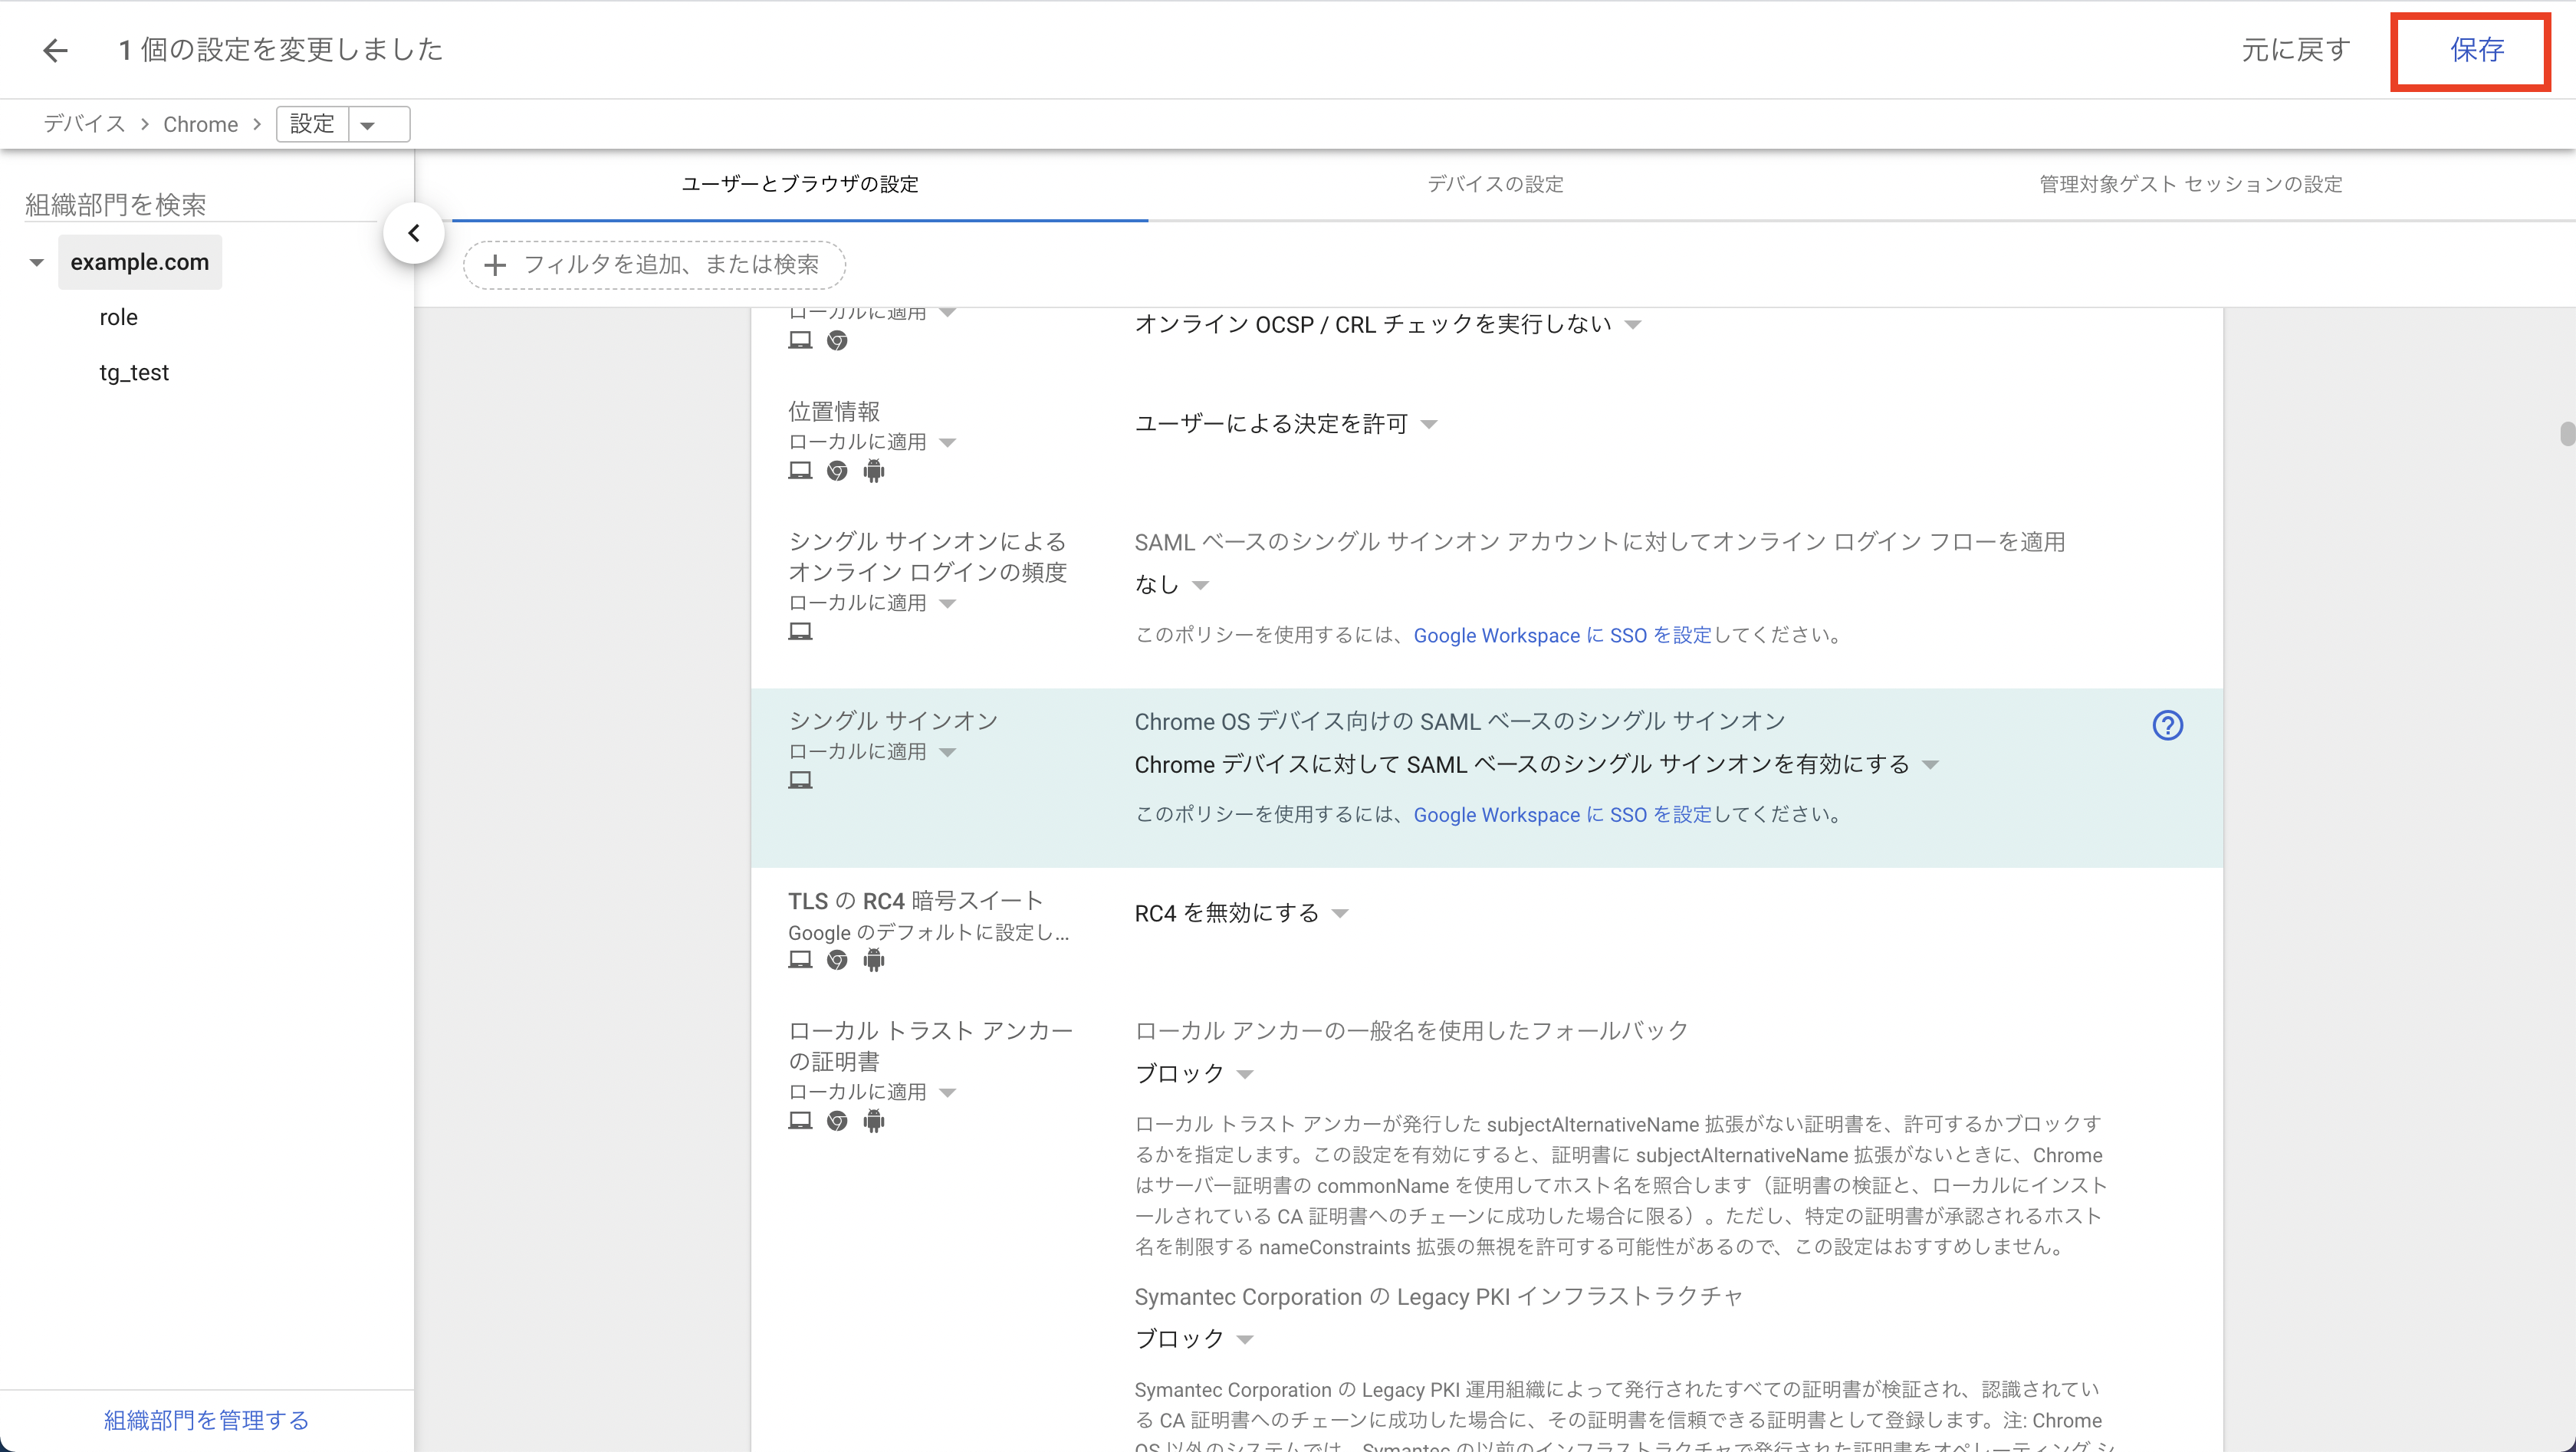Open the 設定 breadcrumb dropdown arrow
Screen dimensions: 2576x1452
pyautogui.click(x=368, y=125)
